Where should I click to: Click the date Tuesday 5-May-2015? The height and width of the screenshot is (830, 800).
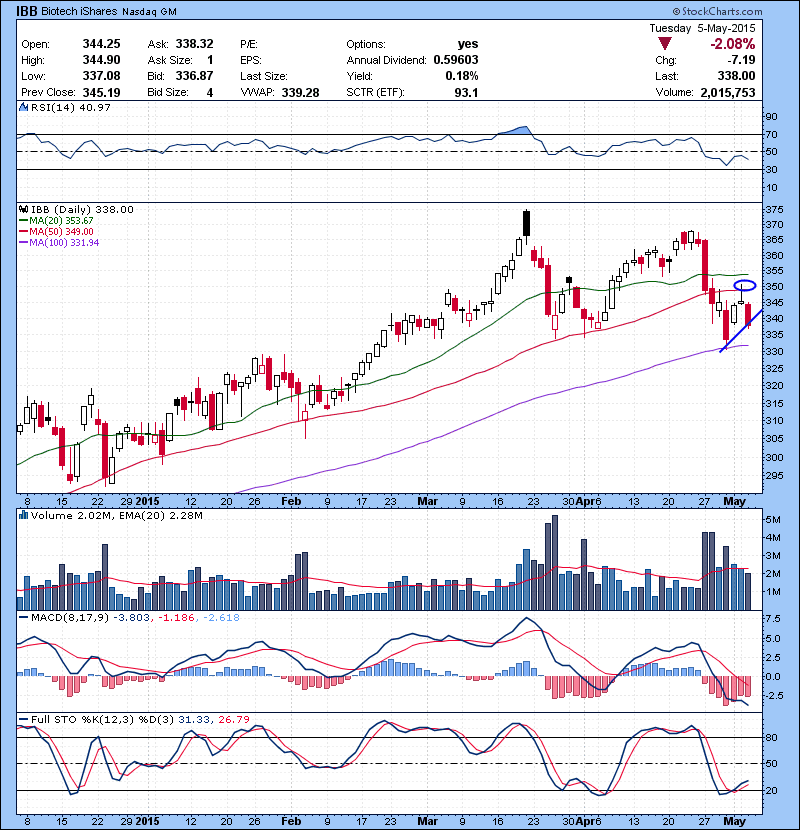click(x=703, y=28)
